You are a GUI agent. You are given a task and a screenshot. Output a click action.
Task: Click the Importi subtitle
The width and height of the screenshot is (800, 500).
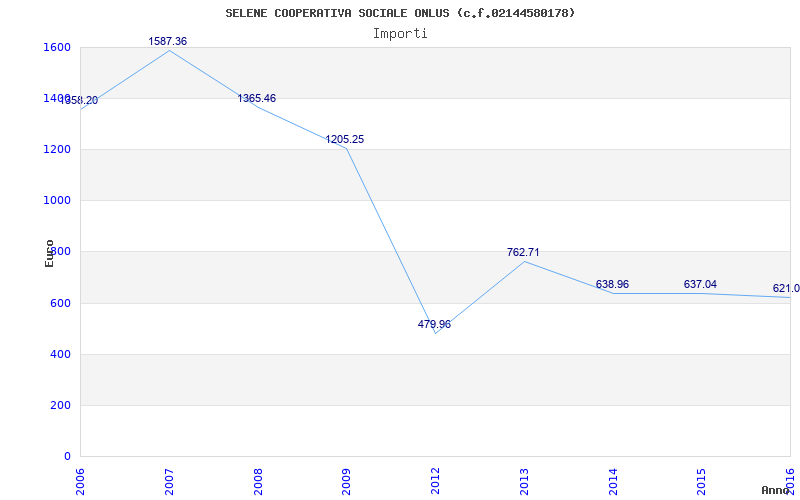point(400,34)
